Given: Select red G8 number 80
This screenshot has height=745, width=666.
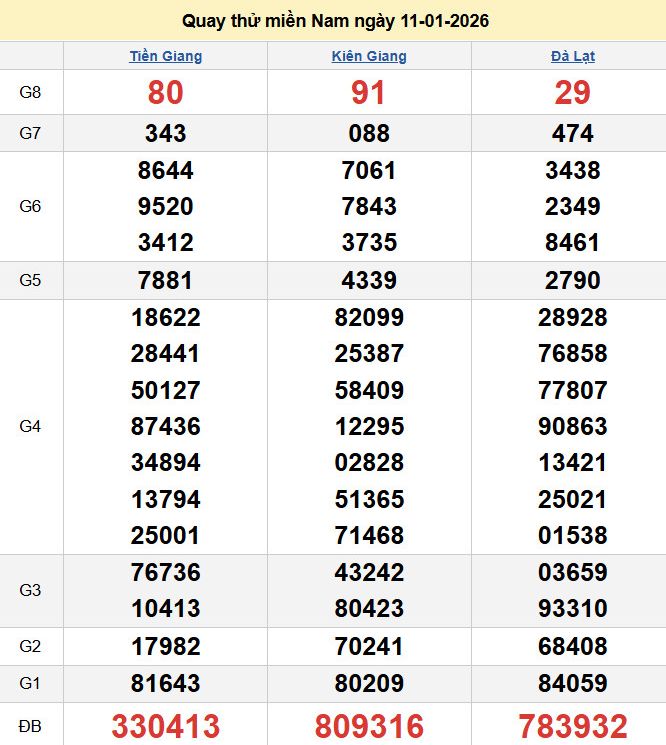Looking at the screenshot, I should (x=165, y=93).
